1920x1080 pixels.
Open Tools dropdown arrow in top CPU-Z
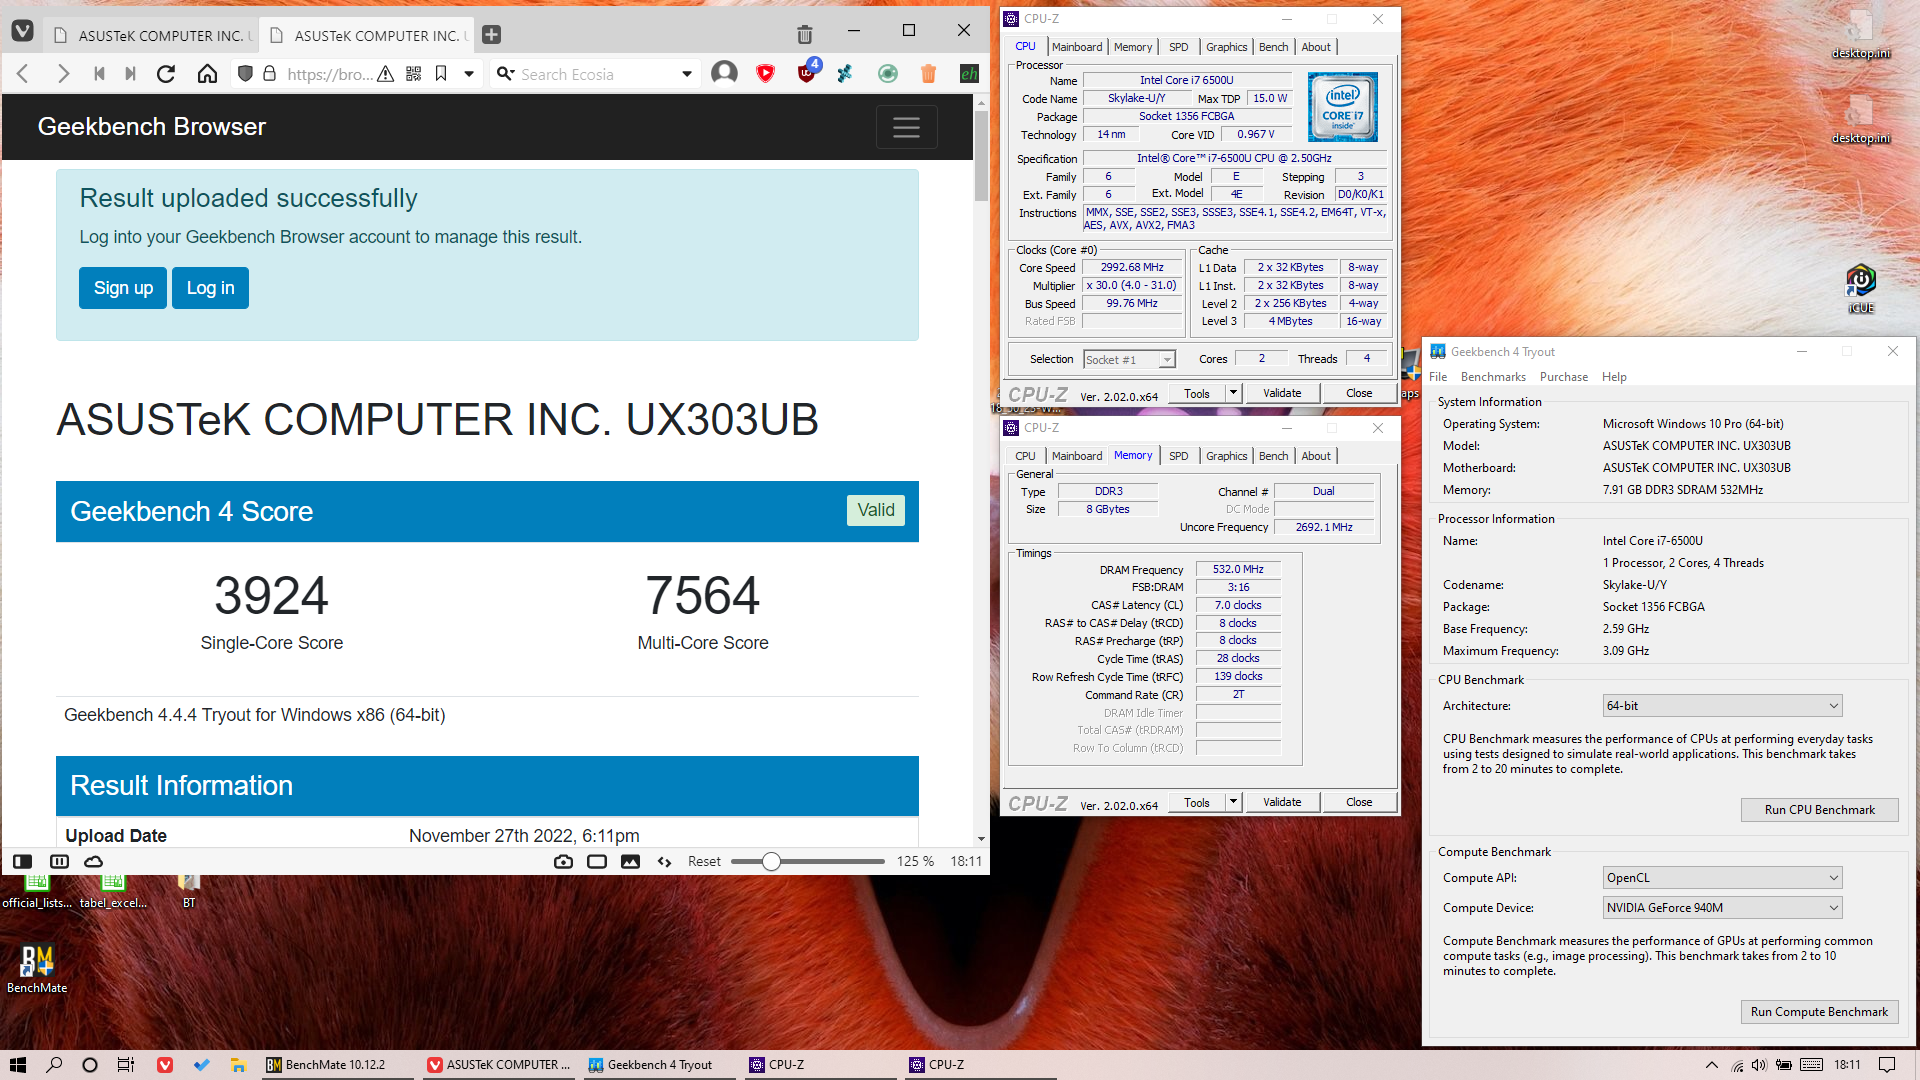[1233, 393]
